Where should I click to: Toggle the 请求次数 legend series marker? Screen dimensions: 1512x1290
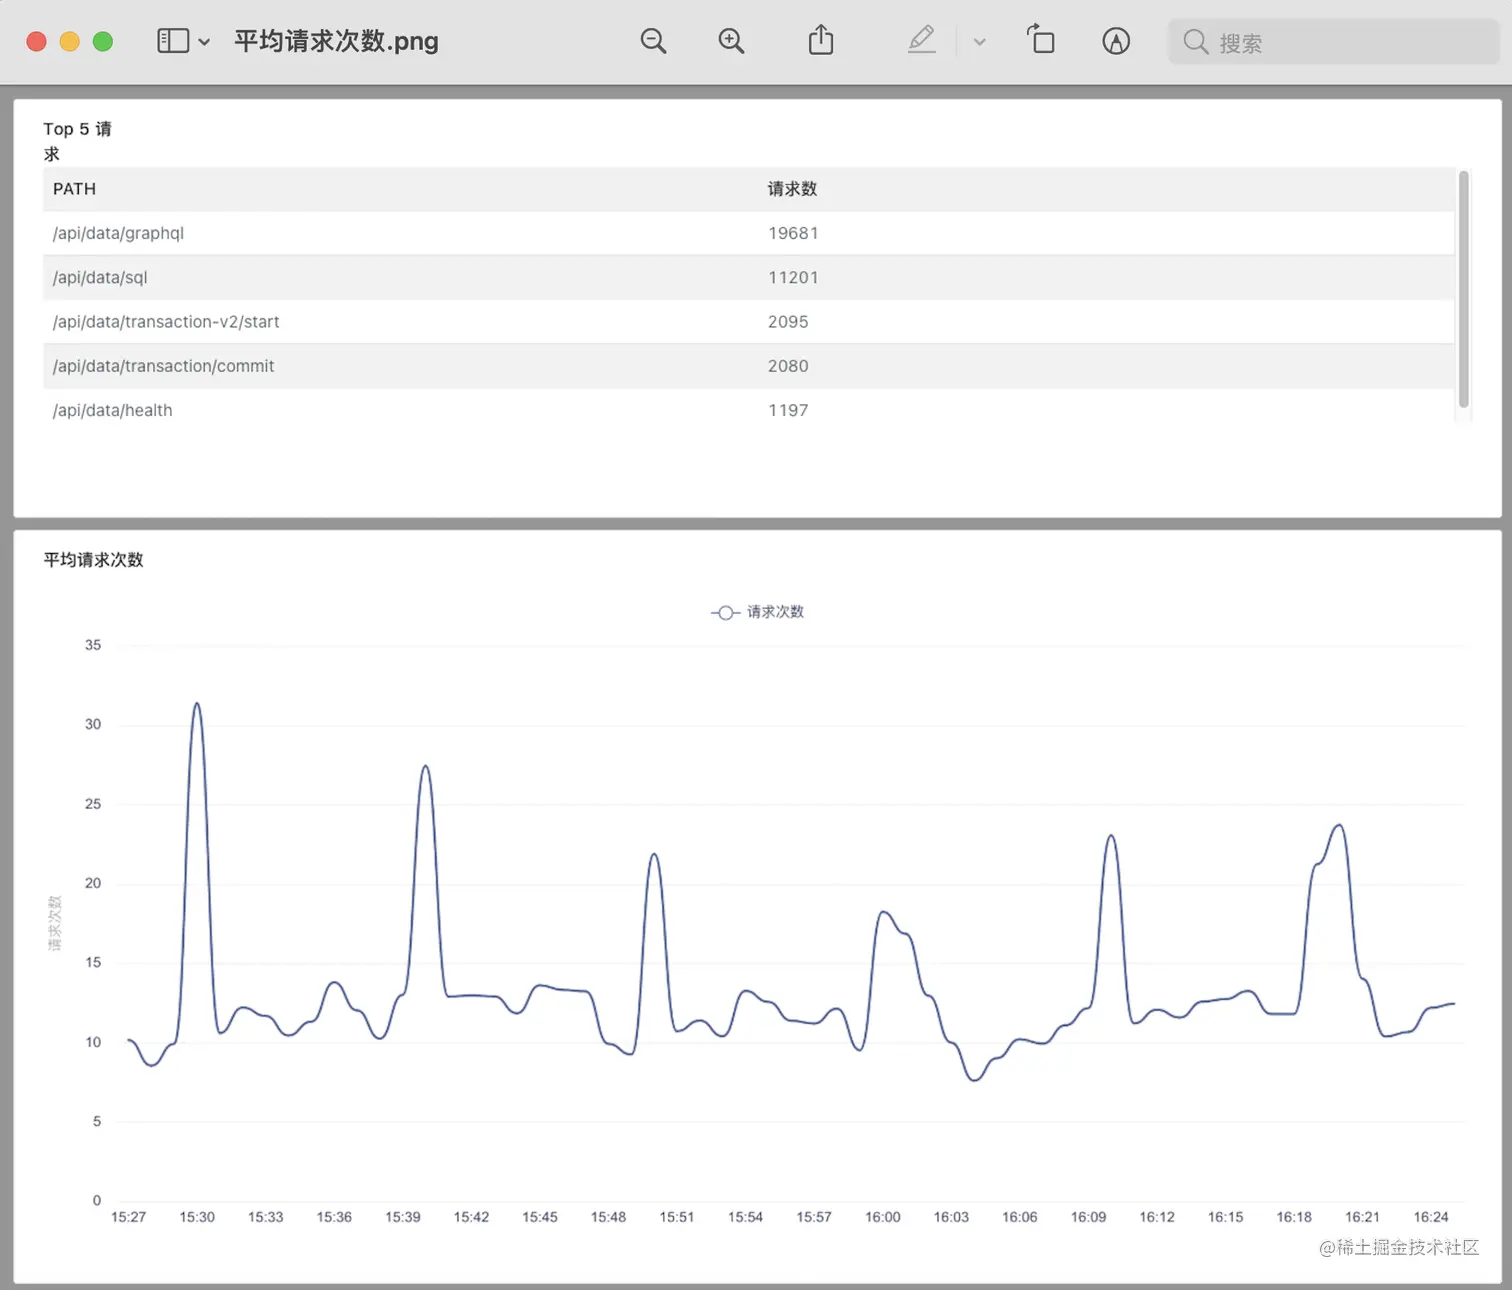[x=725, y=612]
